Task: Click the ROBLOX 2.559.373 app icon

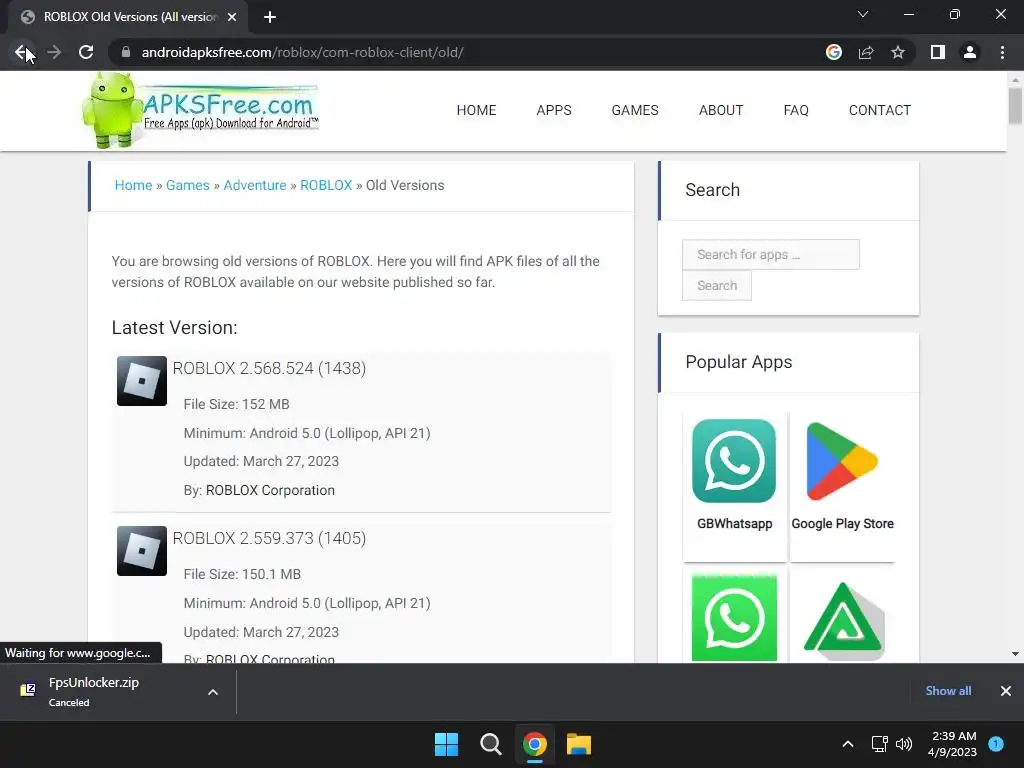Action: [142, 551]
